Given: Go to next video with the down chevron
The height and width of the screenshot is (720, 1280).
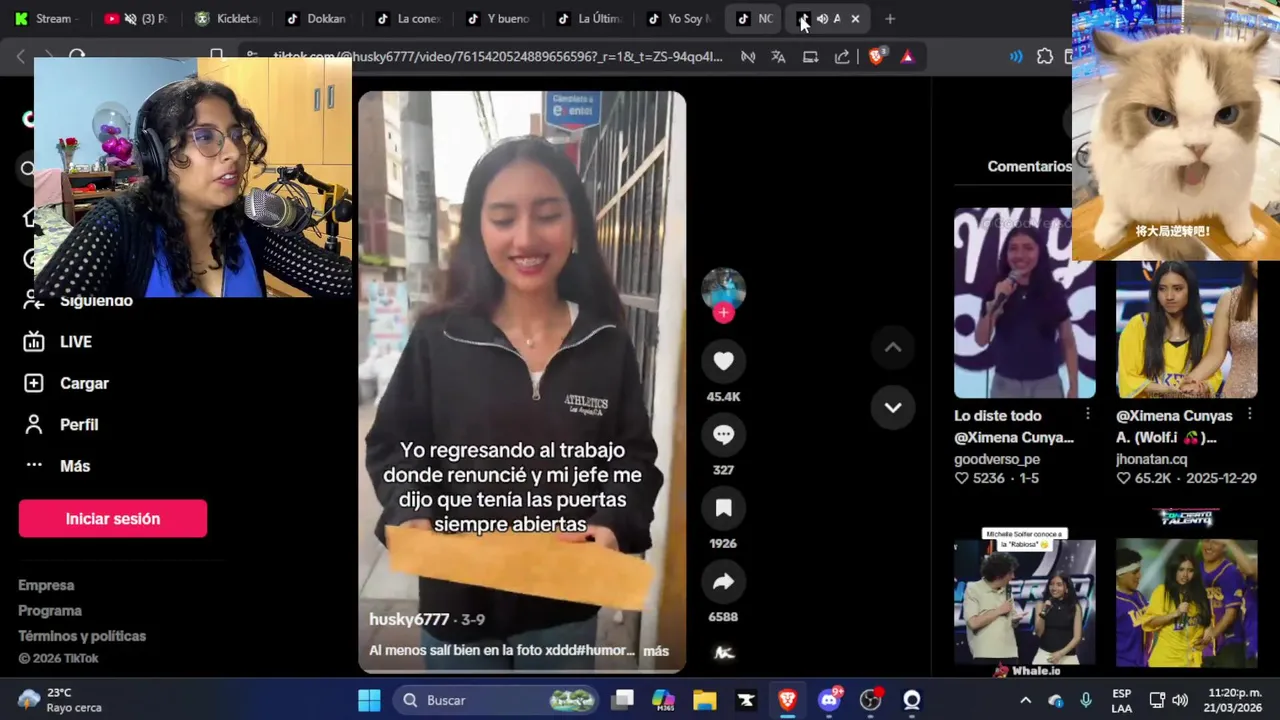Looking at the screenshot, I should click(893, 408).
